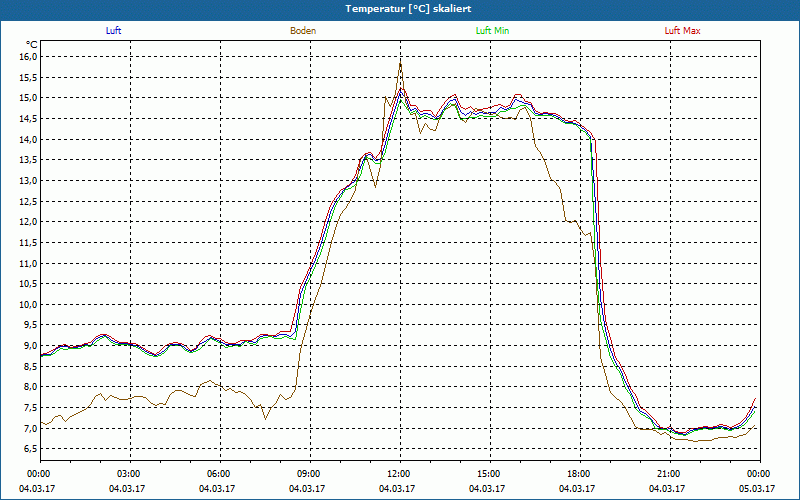Click the '7,0' y-axis value
This screenshot has width=800, height=500.
(x=31, y=429)
